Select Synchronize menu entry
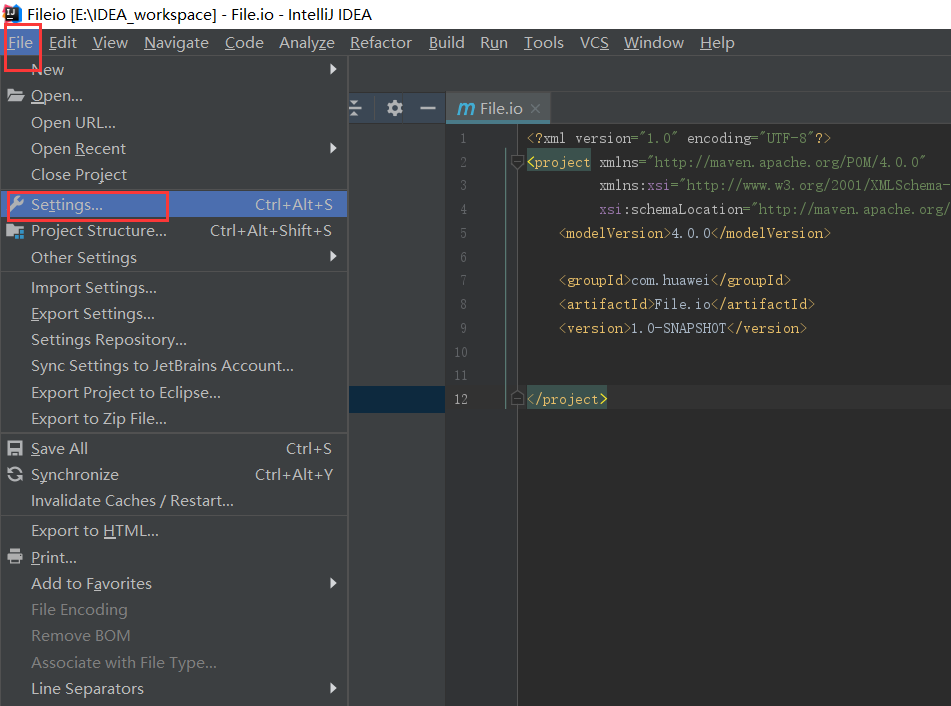The width and height of the screenshot is (951, 706). coord(174,474)
